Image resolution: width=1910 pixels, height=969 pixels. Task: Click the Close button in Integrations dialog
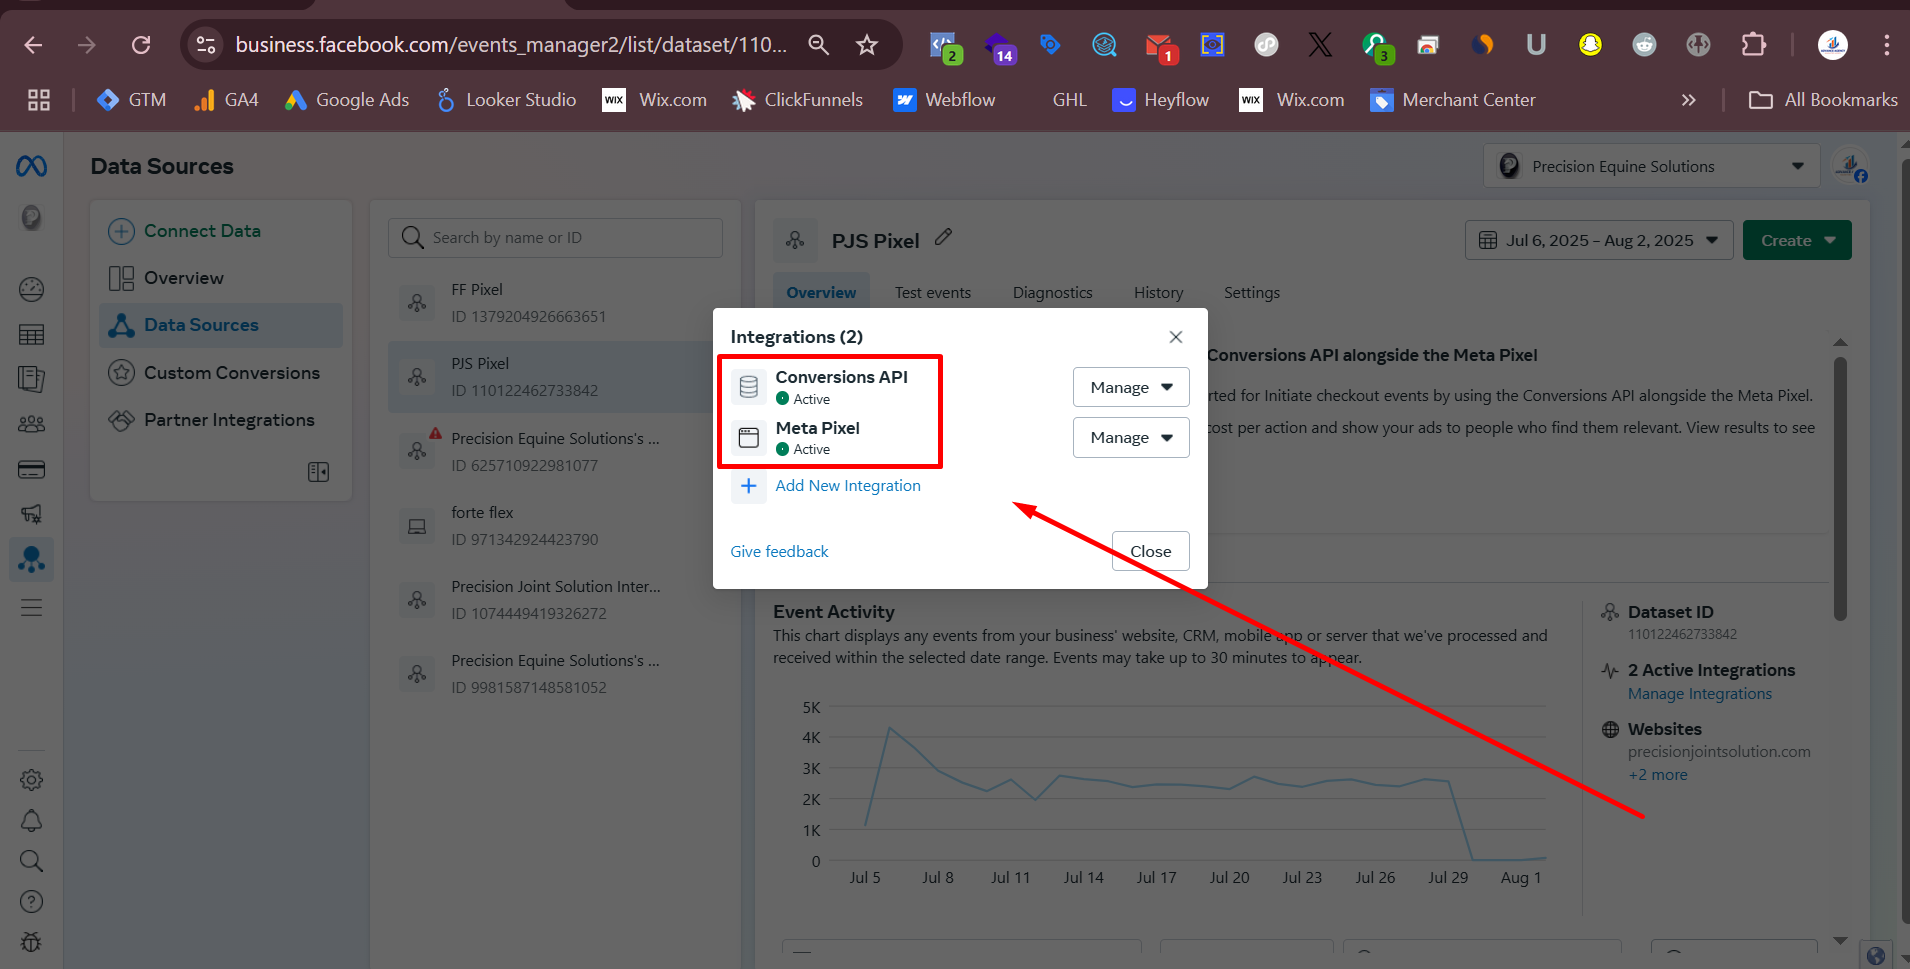pyautogui.click(x=1150, y=552)
